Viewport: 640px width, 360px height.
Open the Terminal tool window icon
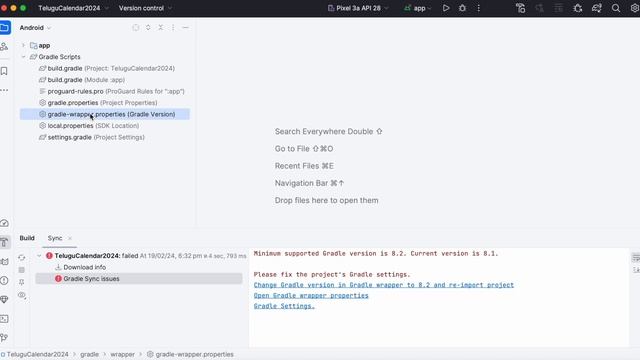click(x=4, y=319)
